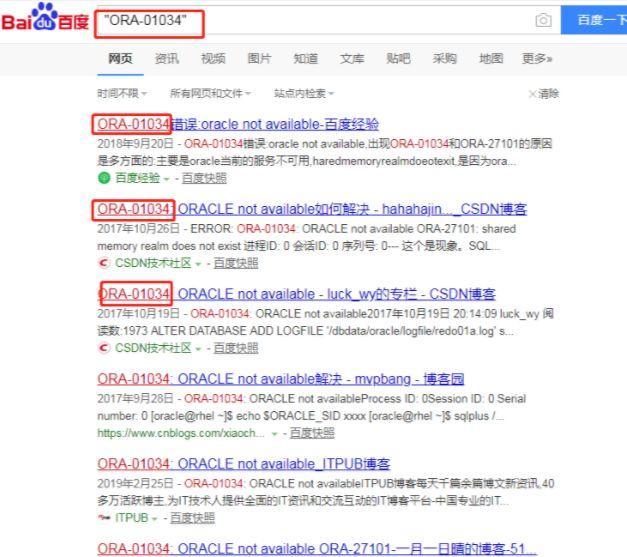
Task: Expand dropdown arrow beside cnblogs URL
Action: click(274, 434)
